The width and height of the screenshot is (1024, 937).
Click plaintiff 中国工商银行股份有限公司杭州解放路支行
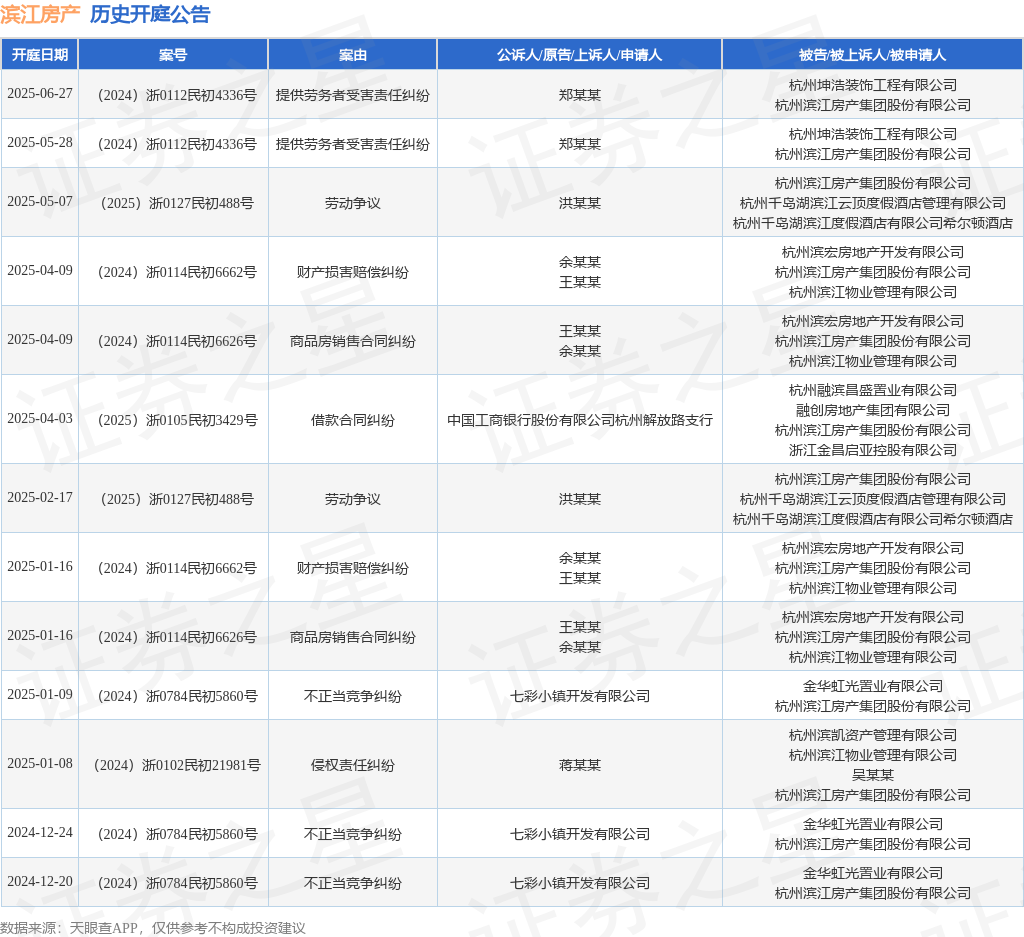(580, 420)
